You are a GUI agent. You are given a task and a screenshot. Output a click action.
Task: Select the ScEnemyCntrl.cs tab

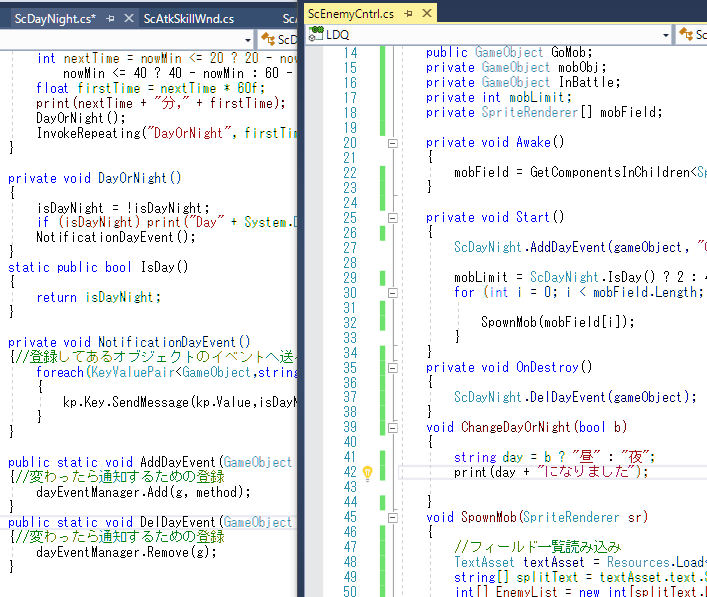[350, 14]
